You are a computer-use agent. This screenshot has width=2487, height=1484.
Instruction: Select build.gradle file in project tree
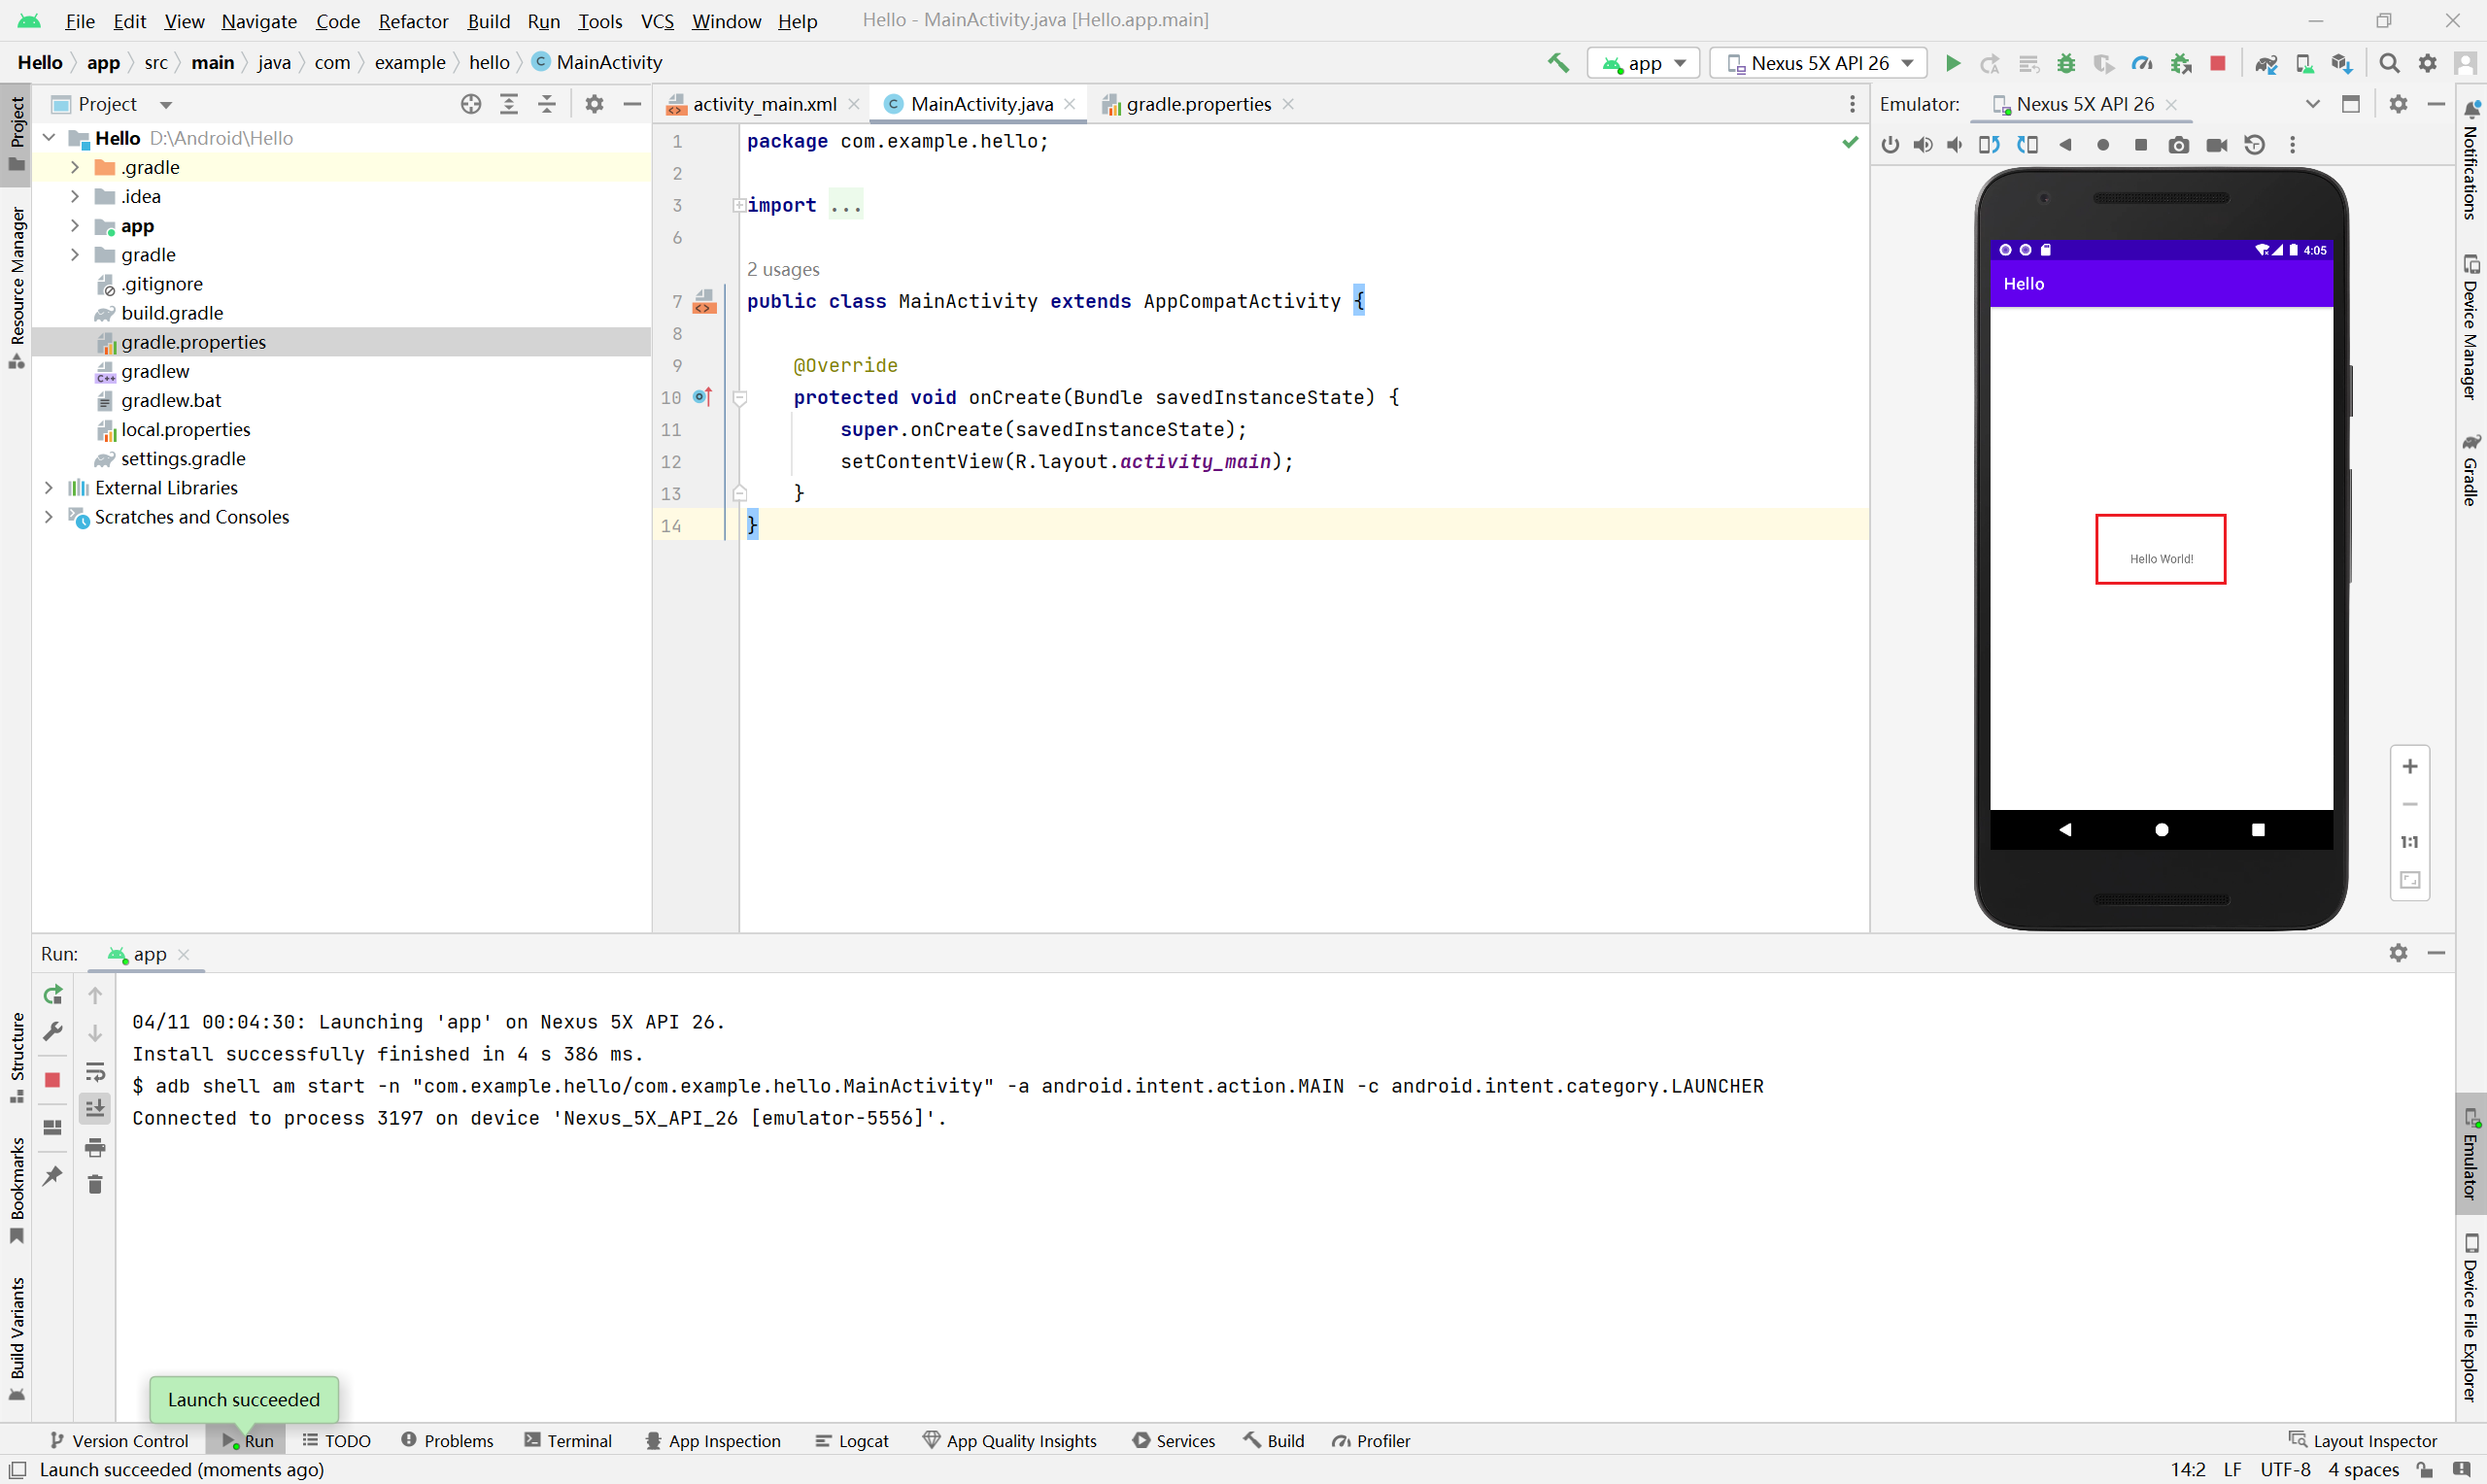click(x=172, y=313)
